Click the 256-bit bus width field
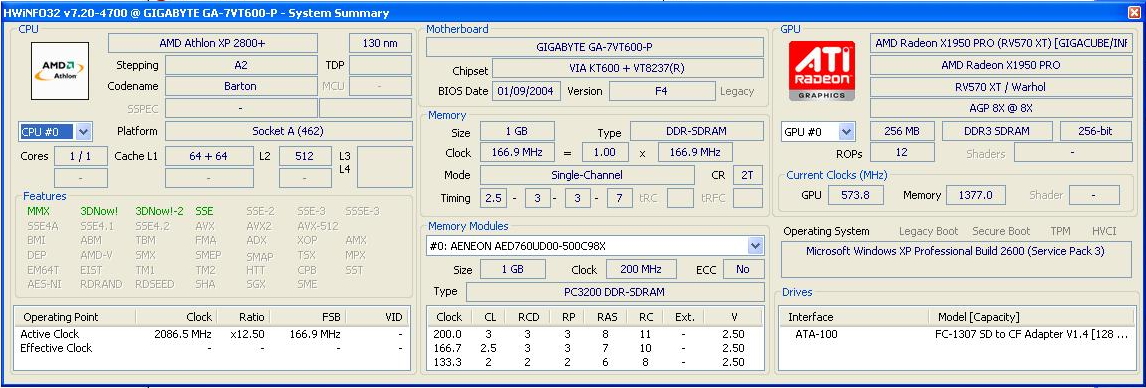 pyautogui.click(x=1096, y=132)
